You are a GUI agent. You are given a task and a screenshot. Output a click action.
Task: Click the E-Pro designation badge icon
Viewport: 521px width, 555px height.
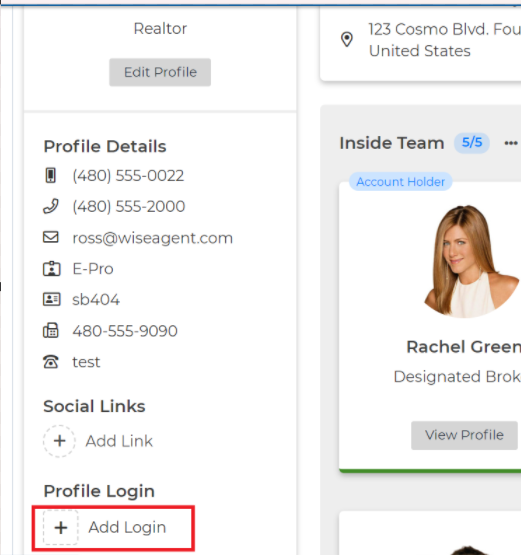pos(52,269)
